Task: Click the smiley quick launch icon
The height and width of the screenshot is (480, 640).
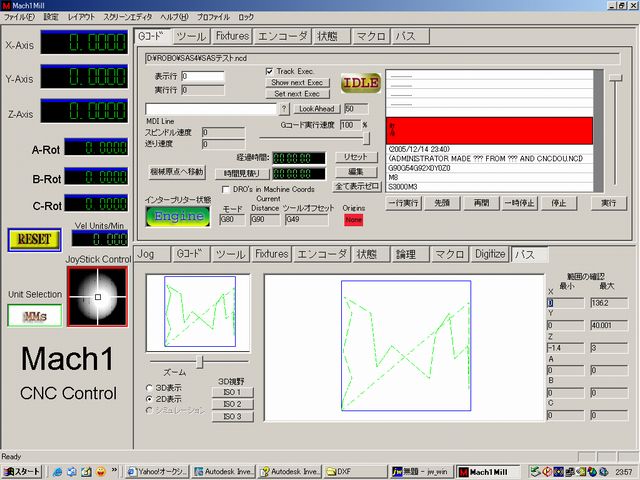Action: (100, 472)
